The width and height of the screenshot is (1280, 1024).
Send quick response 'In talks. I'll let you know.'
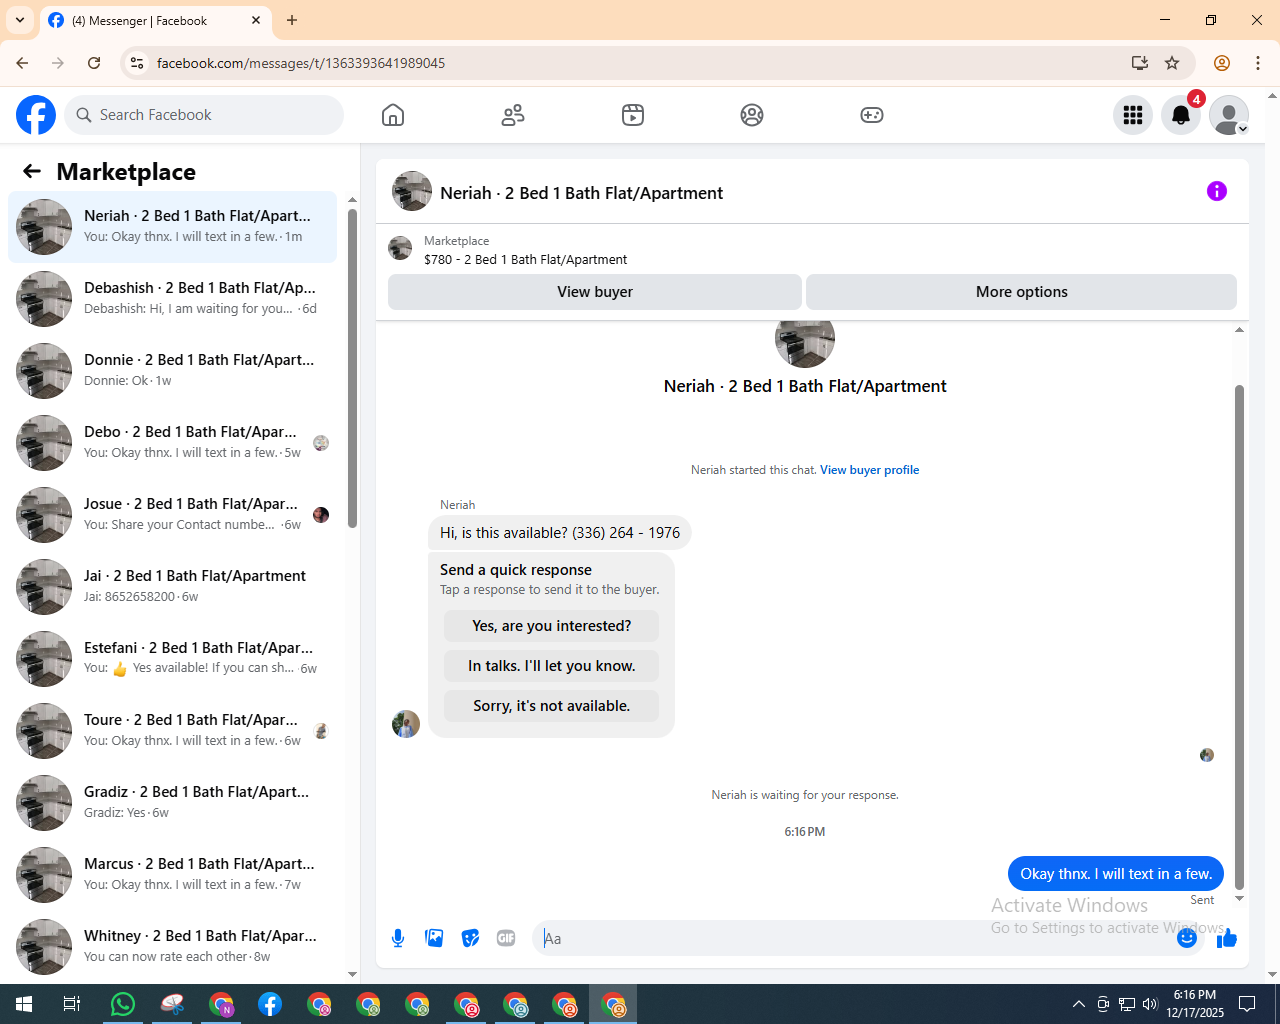tap(551, 666)
